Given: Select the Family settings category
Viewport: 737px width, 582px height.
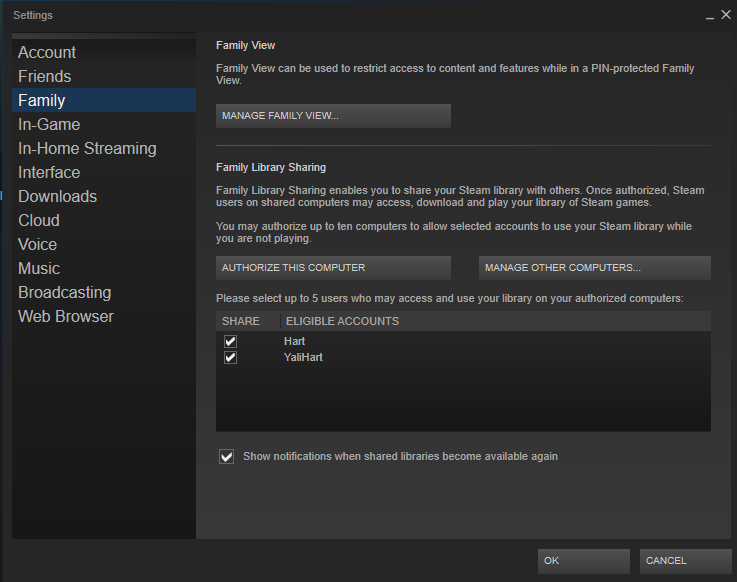Looking at the screenshot, I should pos(104,100).
